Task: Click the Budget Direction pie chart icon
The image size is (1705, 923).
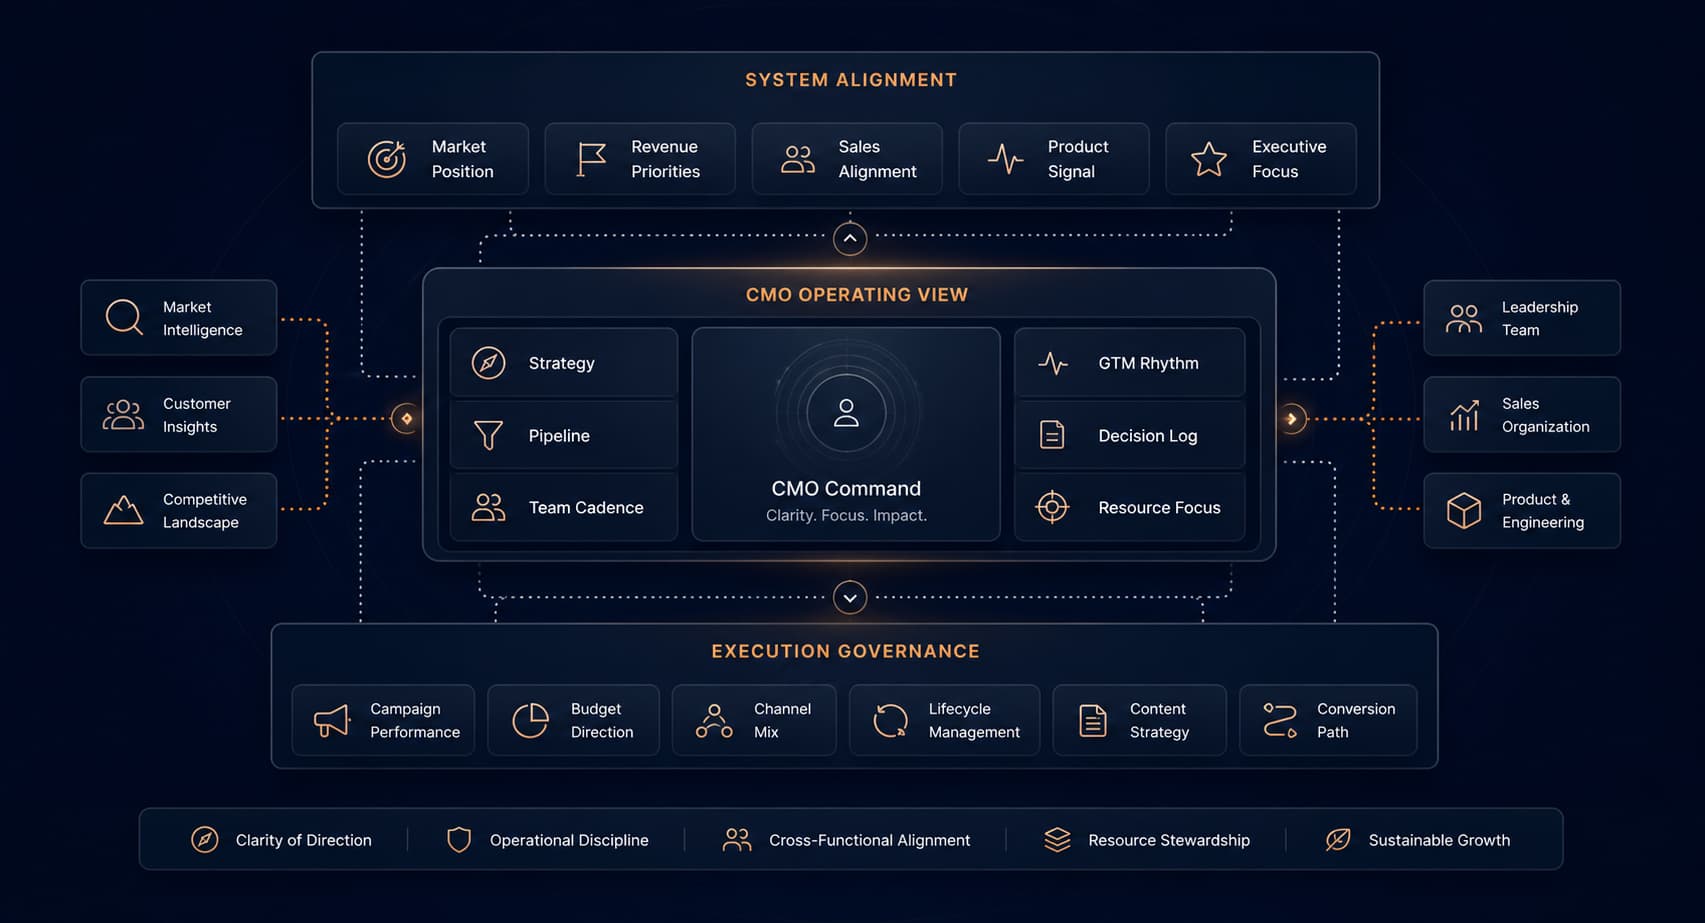Action: [x=530, y=720]
